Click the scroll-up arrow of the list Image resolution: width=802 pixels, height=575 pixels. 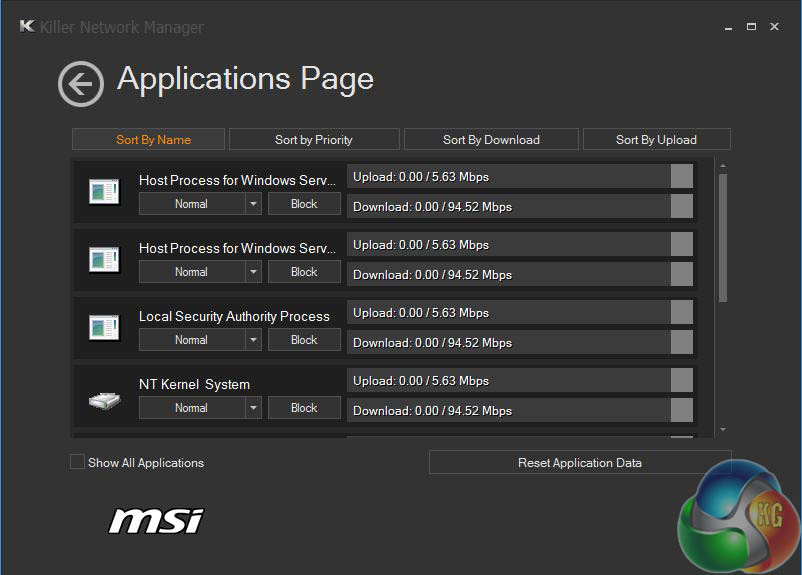(722, 166)
